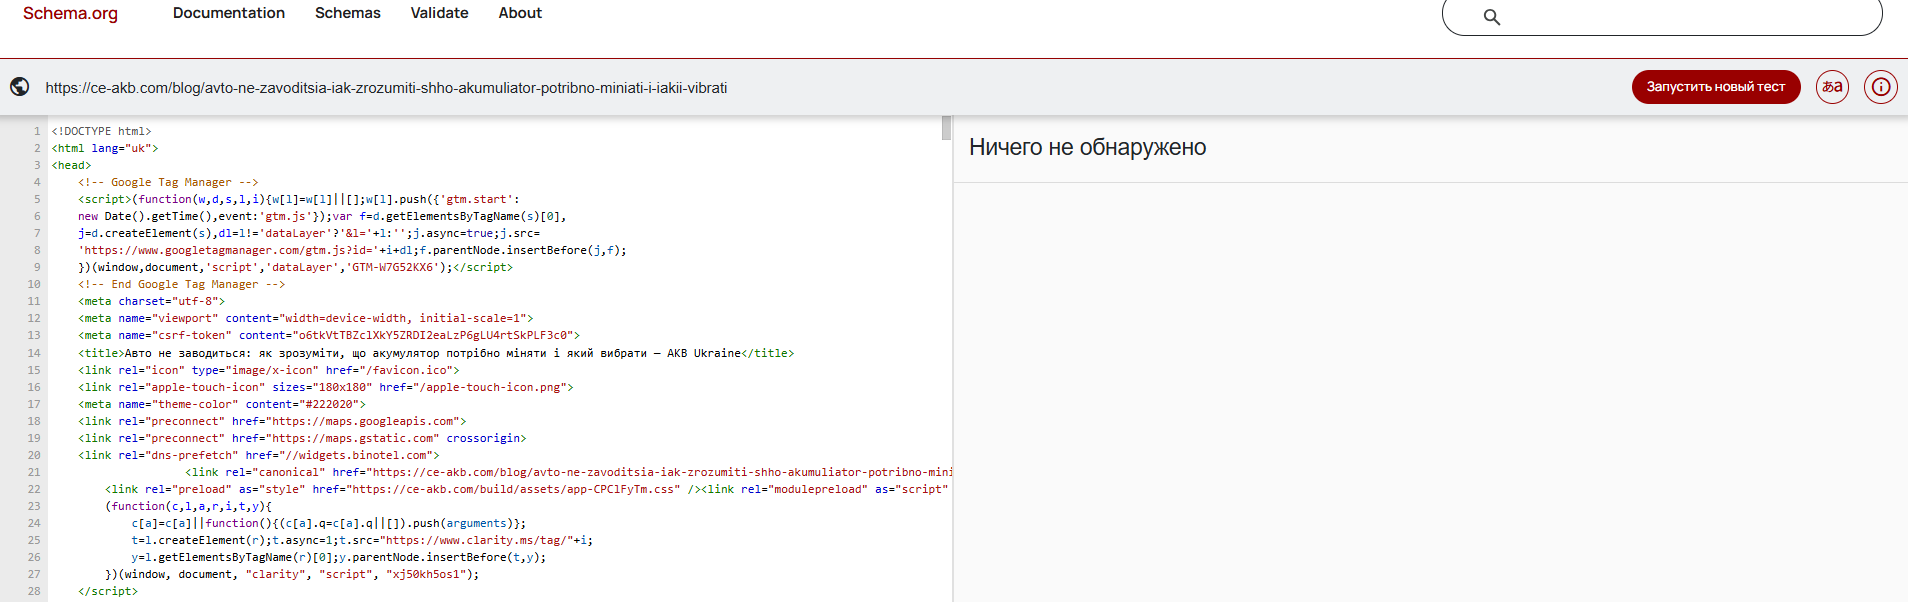Click the <!DOCTYPE html> code line

click(x=102, y=131)
